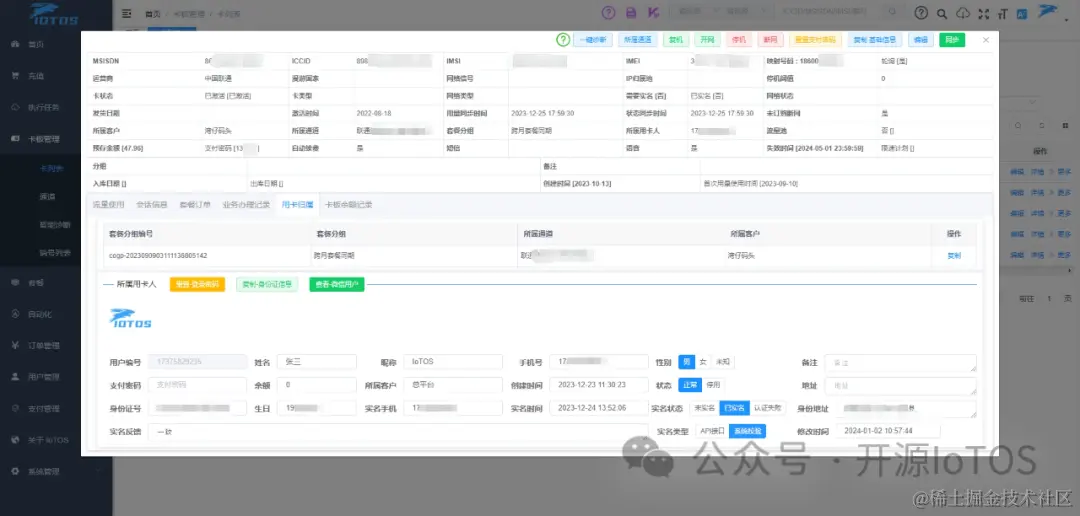
Task: Click the green 复机 button
Action: point(676,40)
